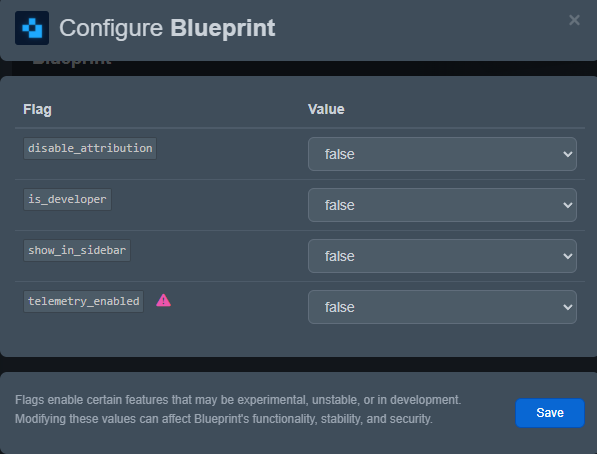
Task: Close the Configure Blueprint dialog
Action: tap(574, 20)
